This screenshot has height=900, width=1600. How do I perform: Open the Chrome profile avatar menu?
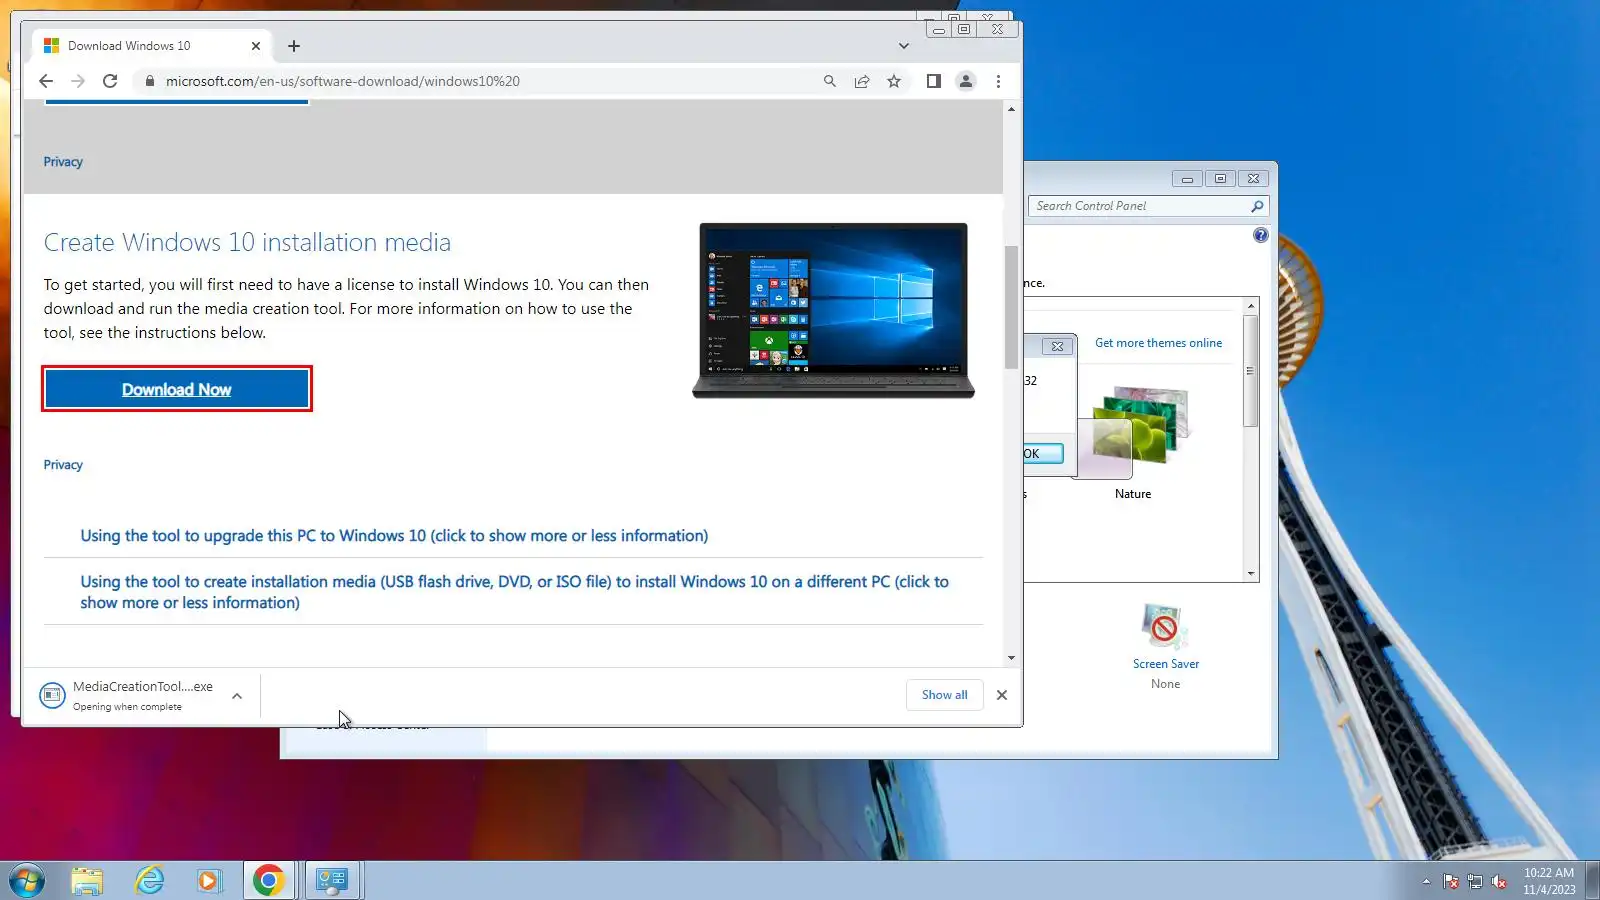(x=966, y=81)
